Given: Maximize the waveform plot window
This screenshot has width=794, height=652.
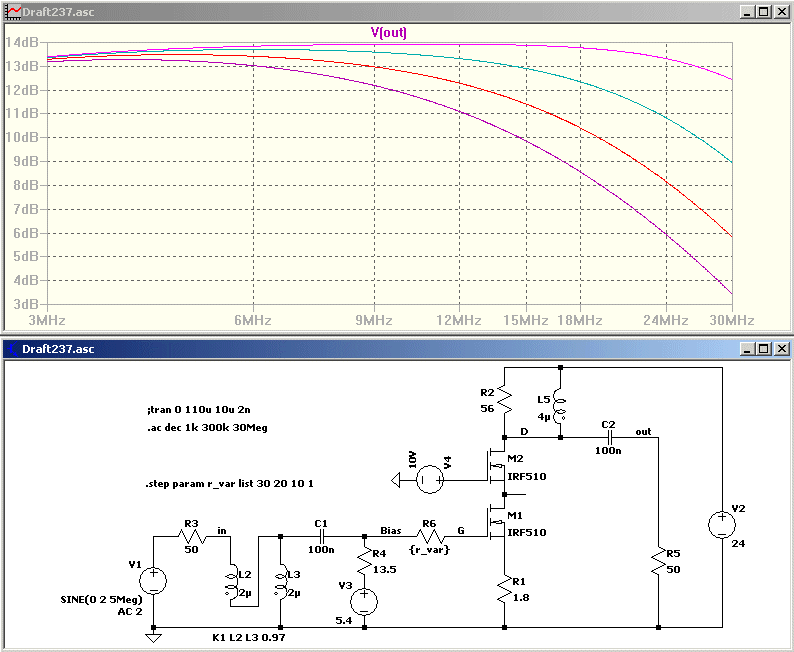Looking at the screenshot, I should [764, 12].
